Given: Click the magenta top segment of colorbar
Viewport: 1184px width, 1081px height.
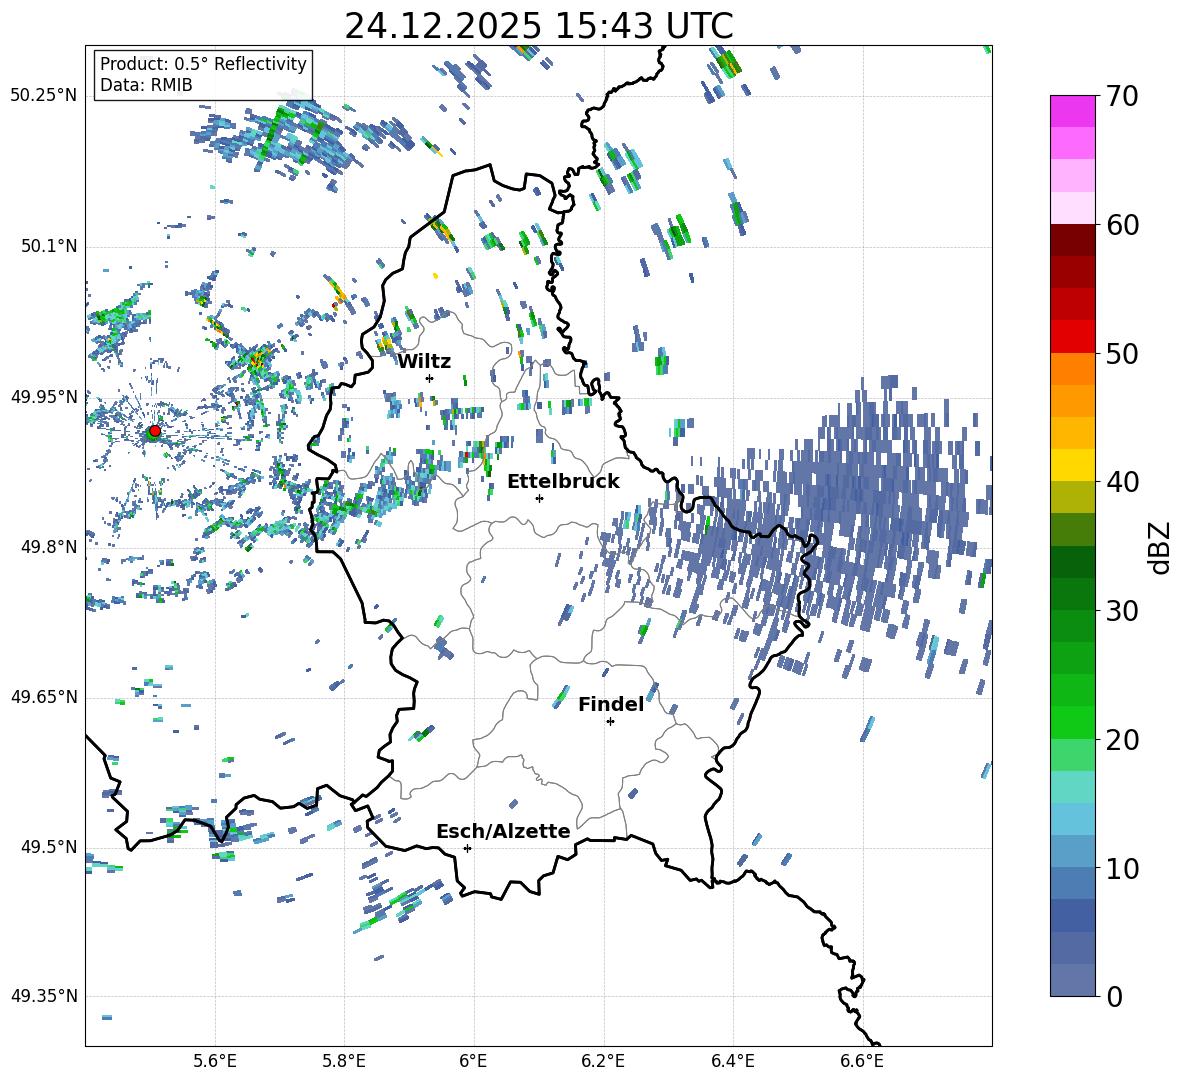Looking at the screenshot, I should point(1072,111).
